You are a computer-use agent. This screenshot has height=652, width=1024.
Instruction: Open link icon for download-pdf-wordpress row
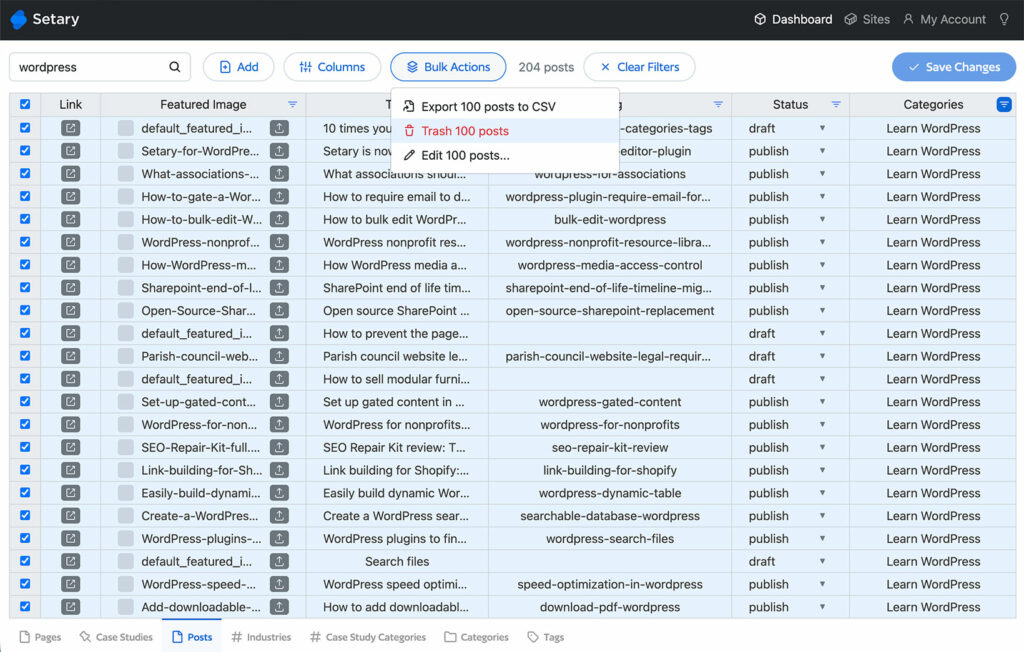[71, 607]
